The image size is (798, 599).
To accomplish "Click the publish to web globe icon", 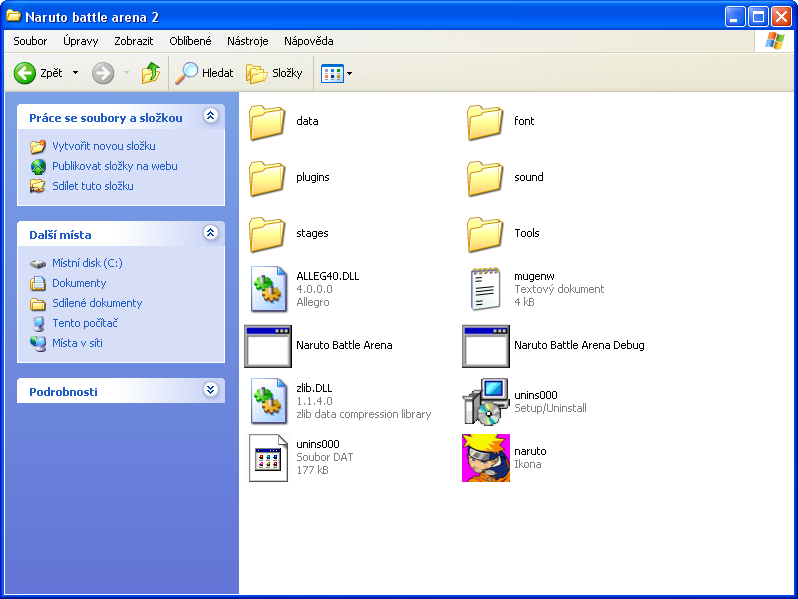I will [38, 166].
